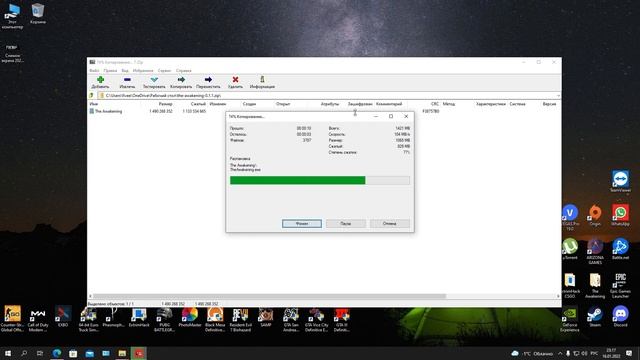Open the Tools menu in 7-Zip

click(x=164, y=71)
